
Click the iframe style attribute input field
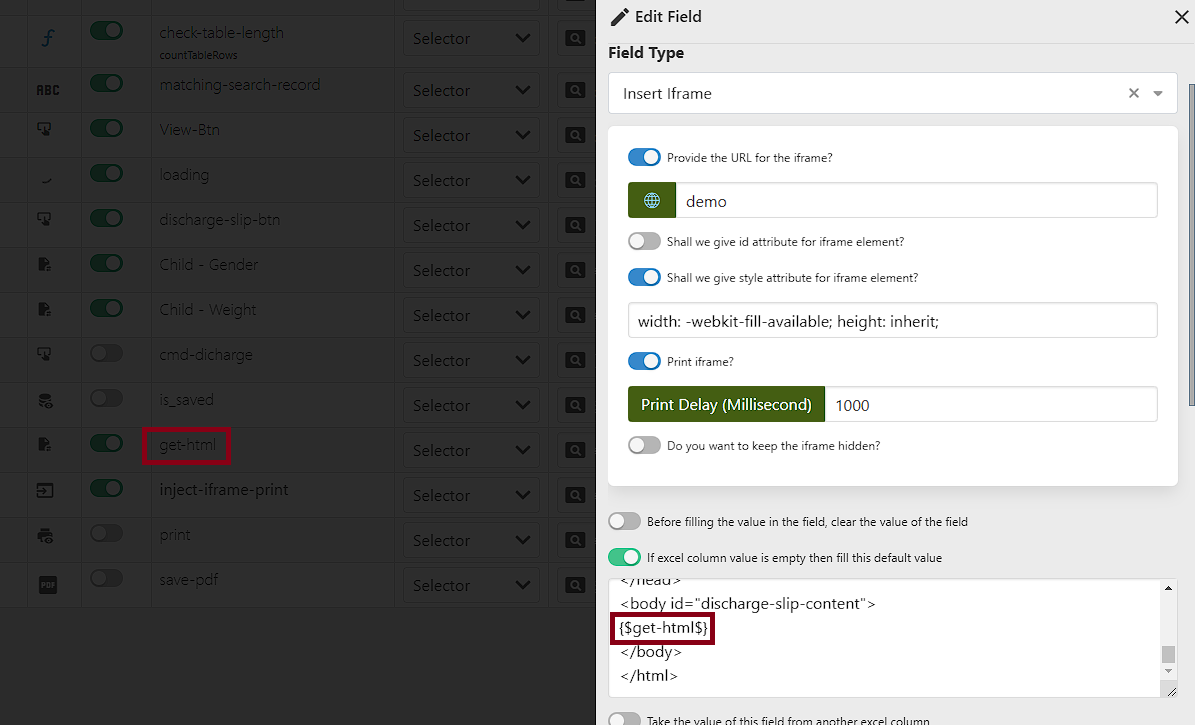tap(892, 321)
